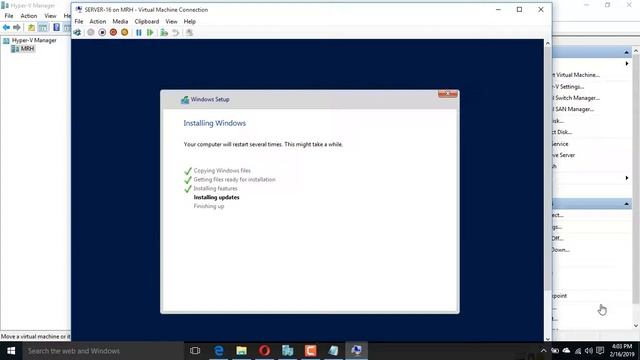Open Hyper-V Manager taskbar icon
The width and height of the screenshot is (640, 360).
tap(287, 351)
